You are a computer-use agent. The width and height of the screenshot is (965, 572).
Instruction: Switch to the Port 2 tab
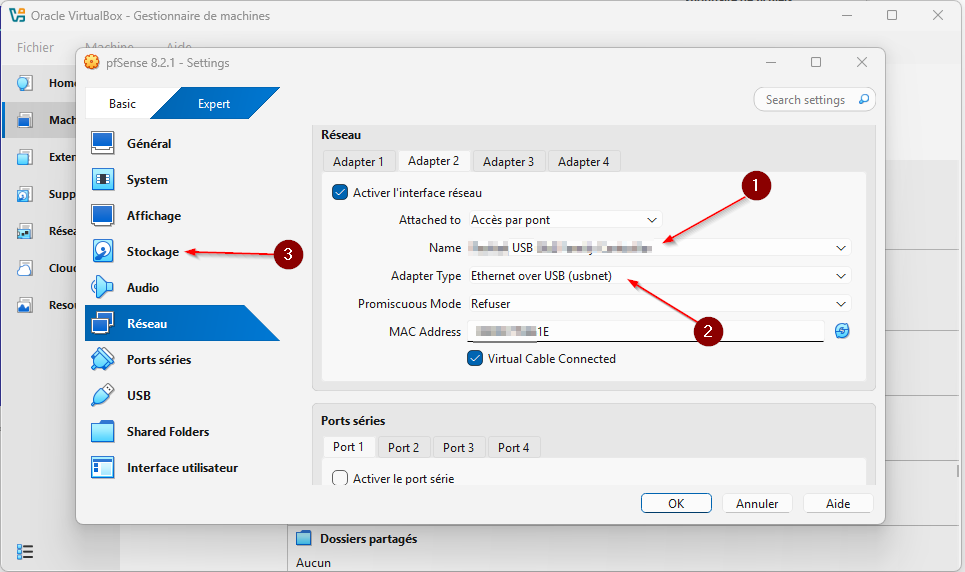(x=403, y=447)
